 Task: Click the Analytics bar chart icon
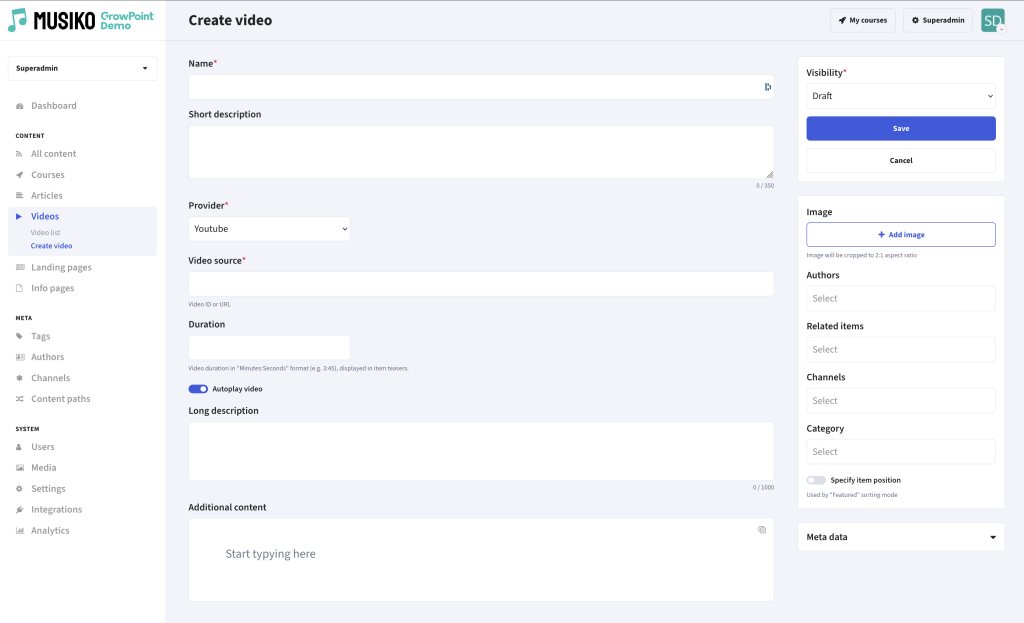[x=20, y=530]
